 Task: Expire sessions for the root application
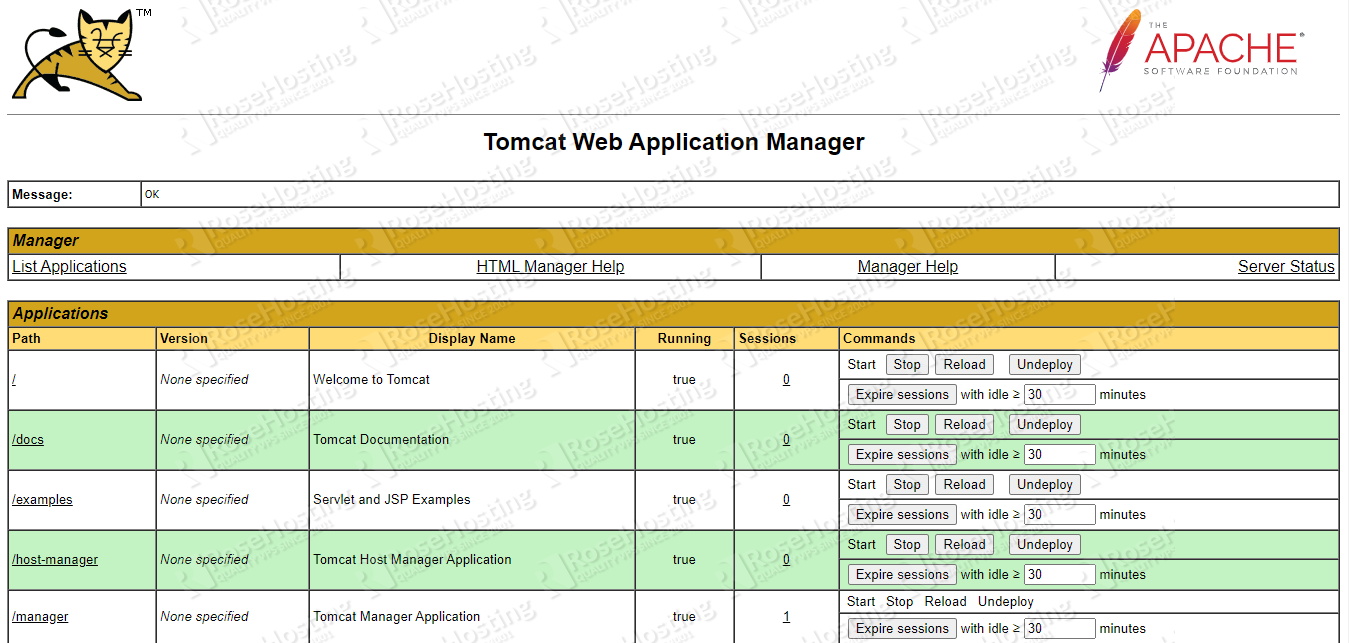901,394
